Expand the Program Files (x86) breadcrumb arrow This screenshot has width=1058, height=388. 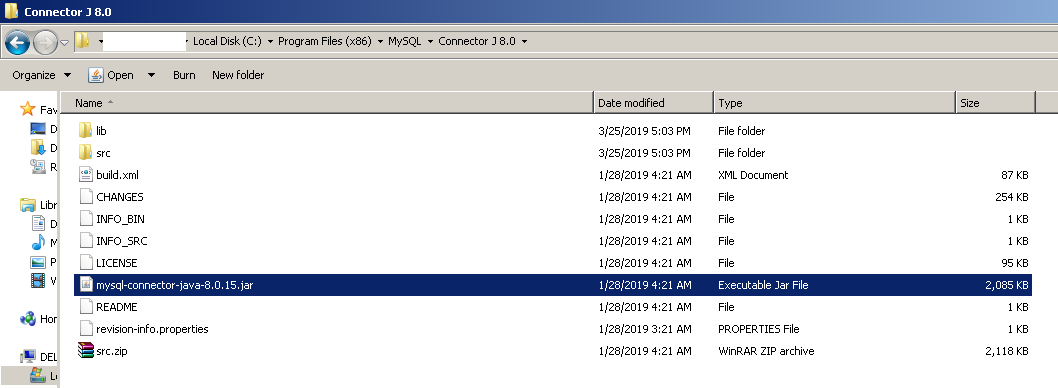380,42
